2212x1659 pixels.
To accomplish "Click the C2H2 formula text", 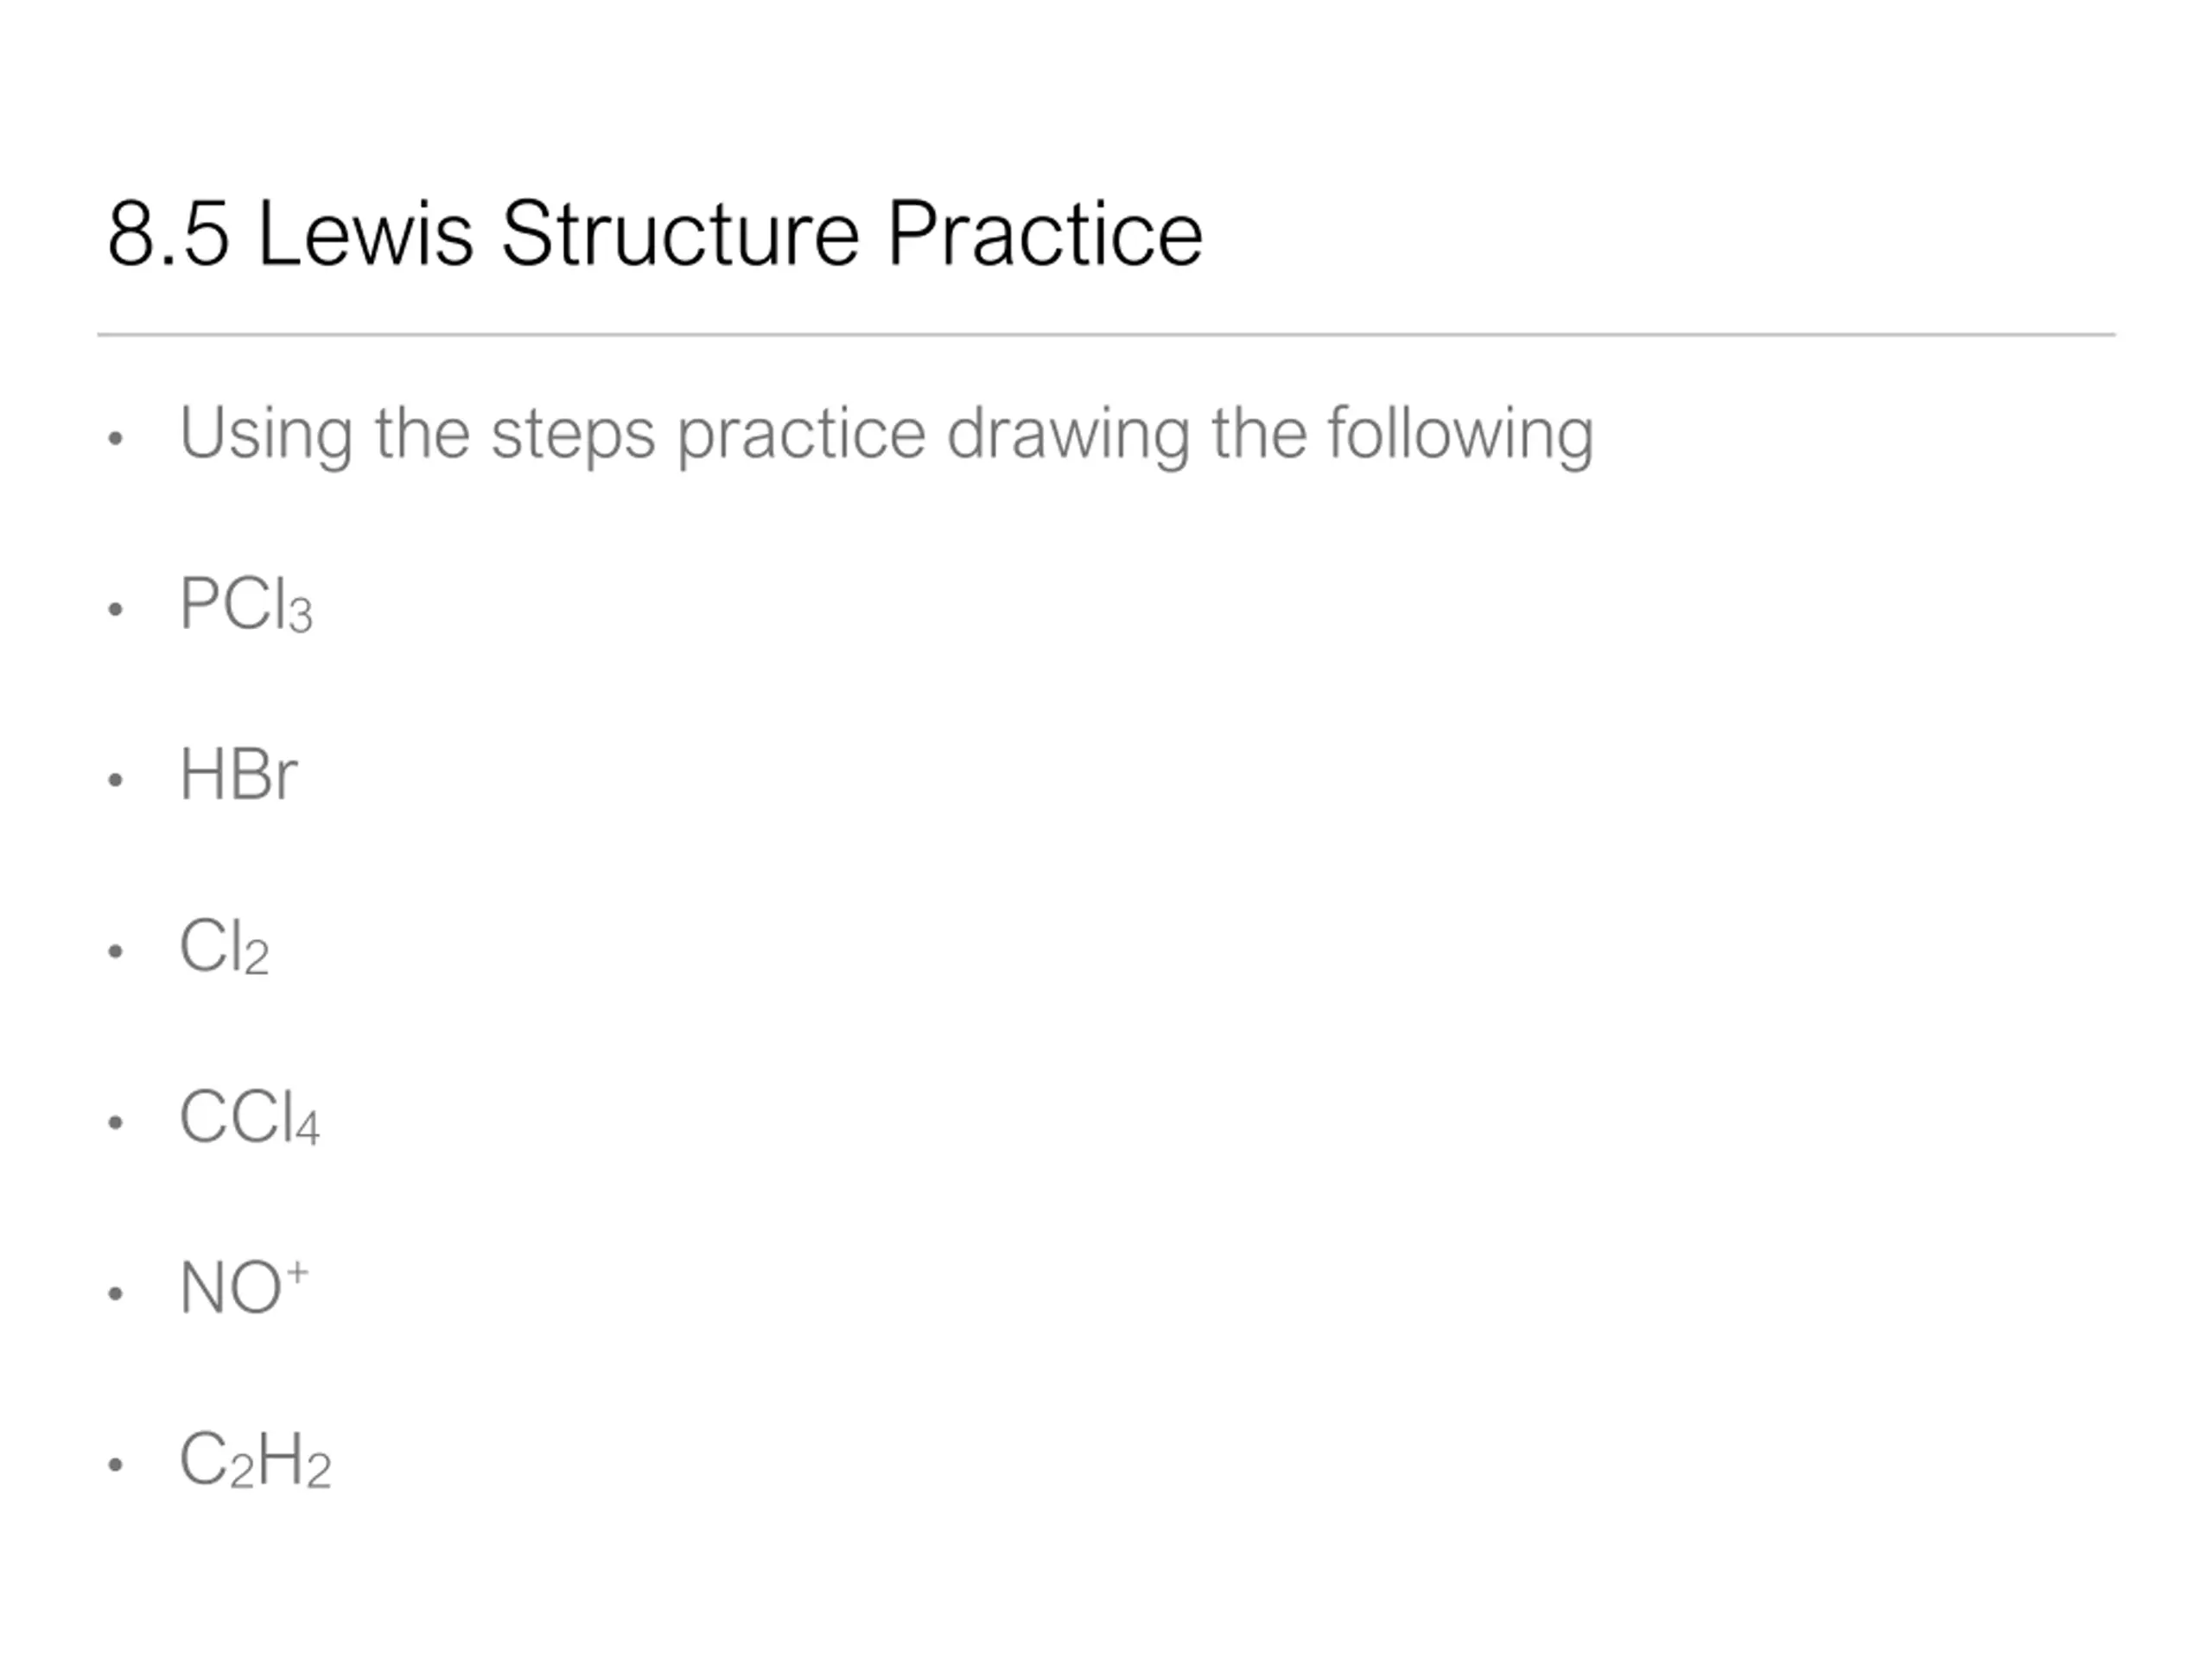I will point(255,1460).
